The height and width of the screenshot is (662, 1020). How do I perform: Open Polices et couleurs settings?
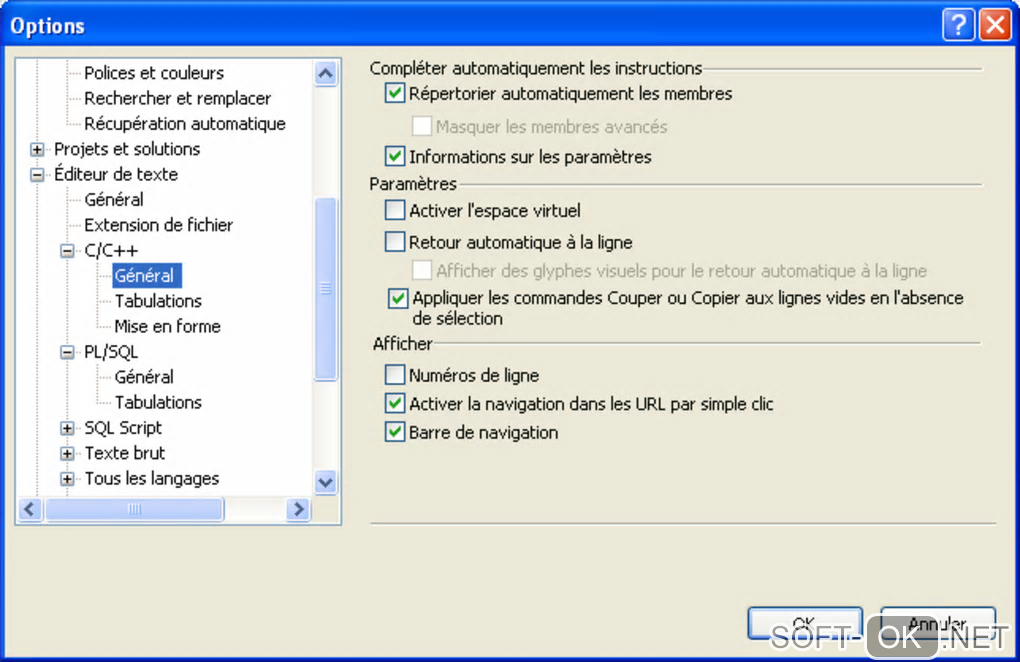coord(154,73)
